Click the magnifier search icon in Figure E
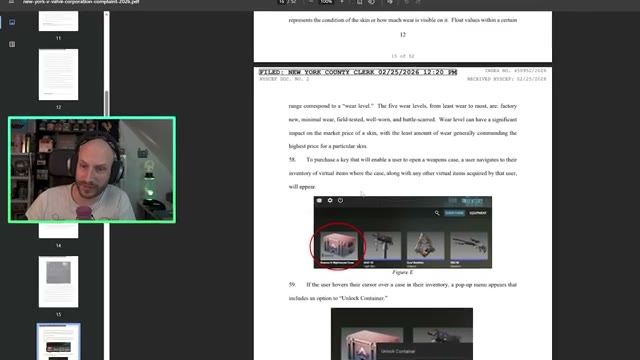This screenshot has height=360, width=640. coord(437,213)
